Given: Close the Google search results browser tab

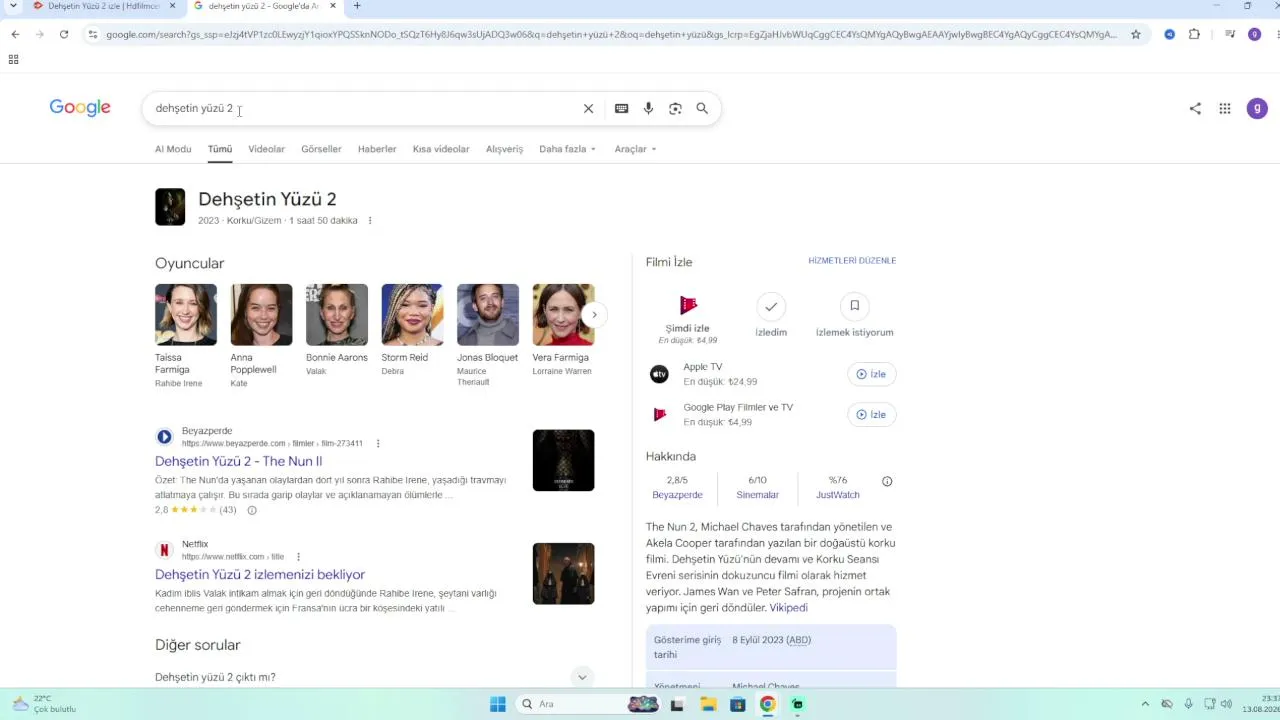Looking at the screenshot, I should point(333,6).
